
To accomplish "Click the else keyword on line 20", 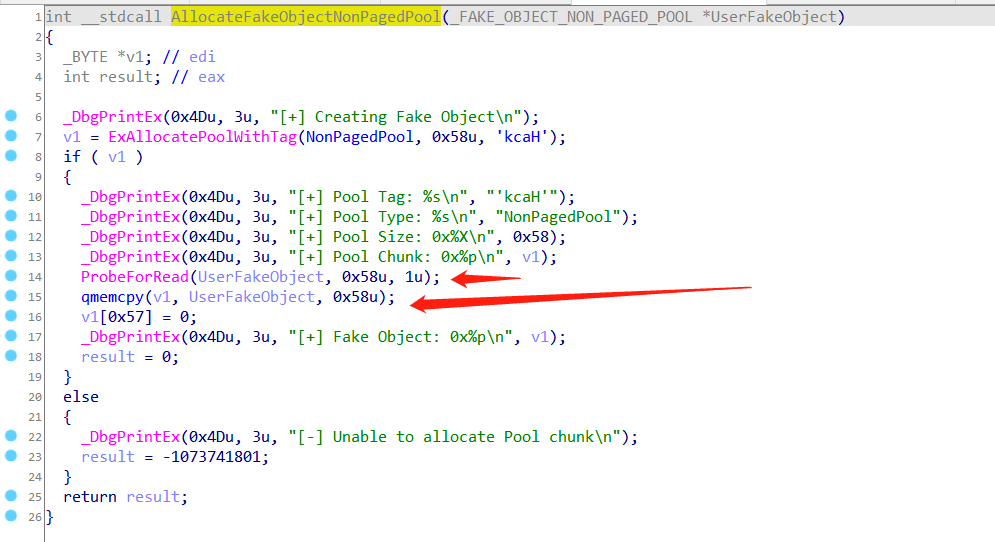I will pyautogui.click(x=81, y=397).
